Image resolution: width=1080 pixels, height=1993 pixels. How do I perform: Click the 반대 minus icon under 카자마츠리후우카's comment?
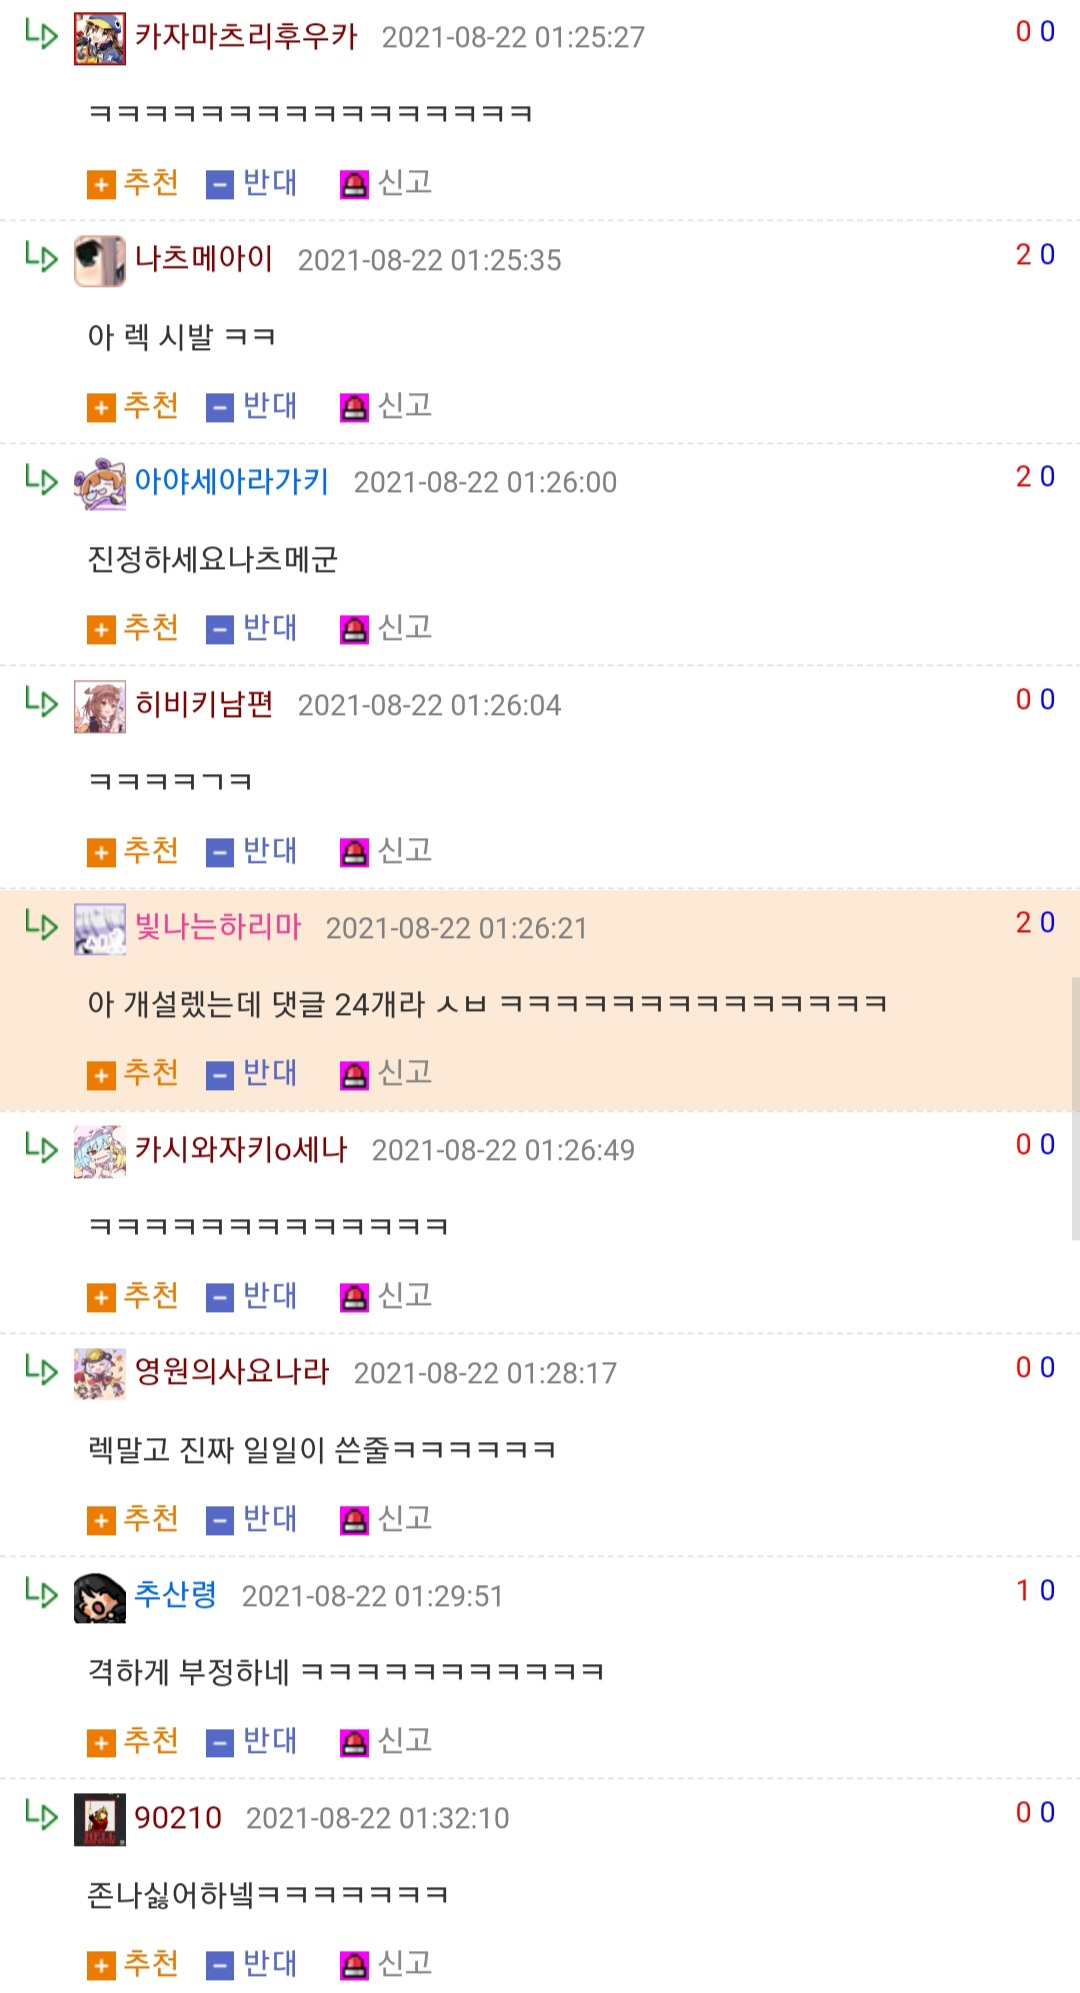[x=219, y=185]
